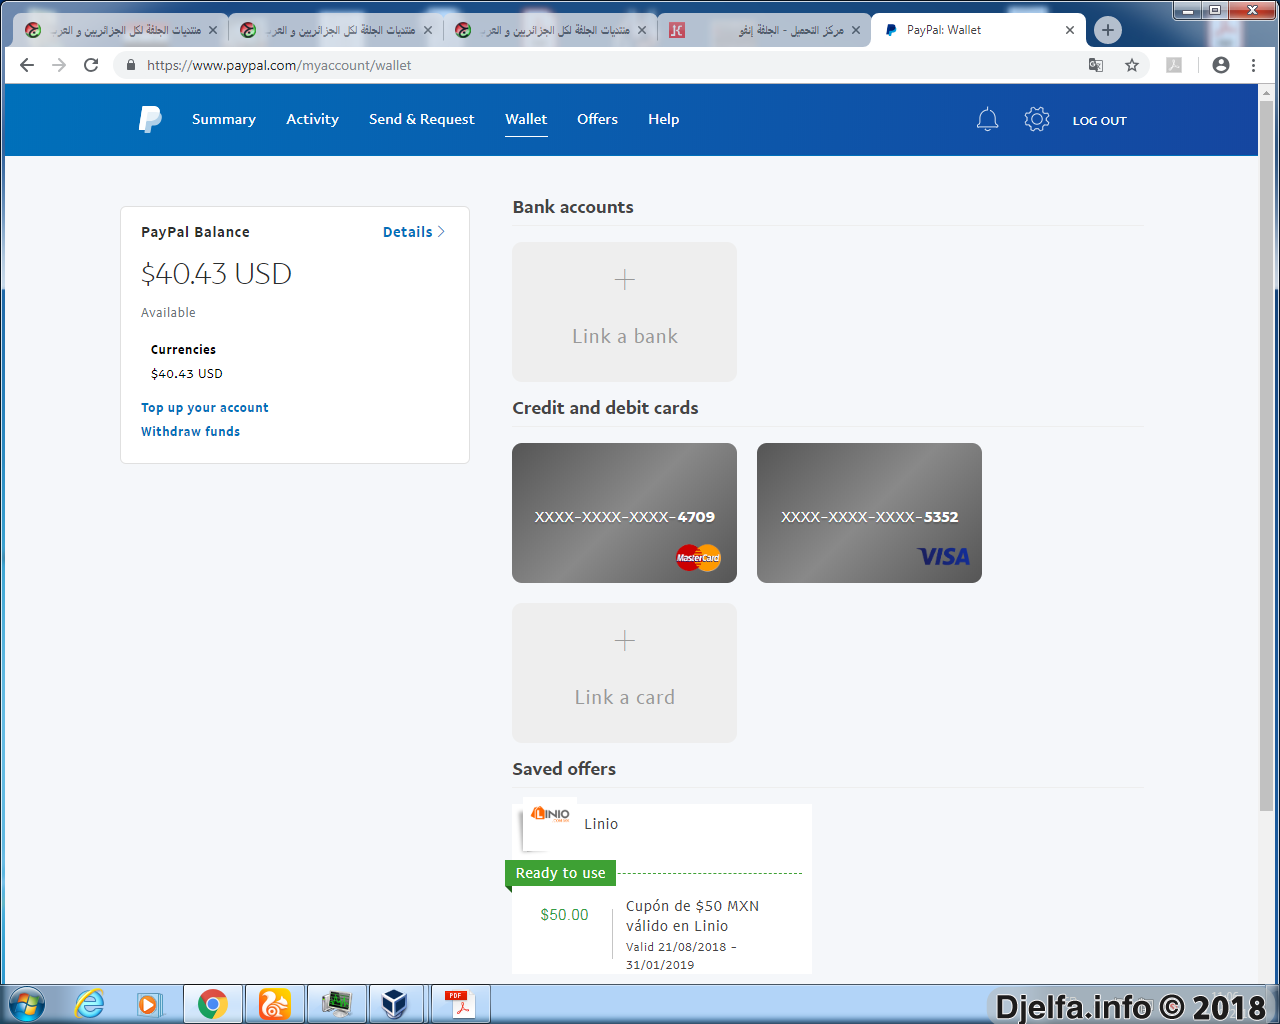This screenshot has width=1280, height=1024.
Task: Click the PDF extension icon in toolbar
Action: (x=1174, y=65)
